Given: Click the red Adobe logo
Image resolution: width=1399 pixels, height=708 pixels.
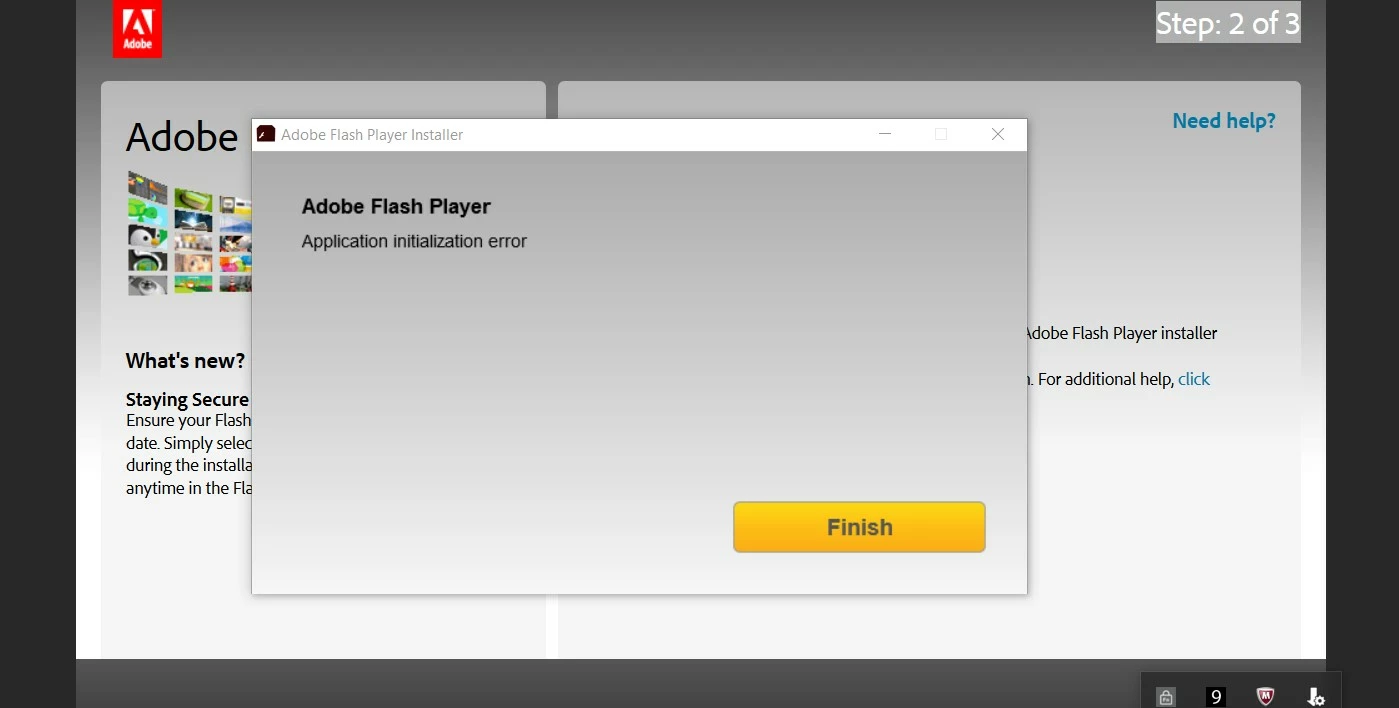Looking at the screenshot, I should pyautogui.click(x=137, y=29).
